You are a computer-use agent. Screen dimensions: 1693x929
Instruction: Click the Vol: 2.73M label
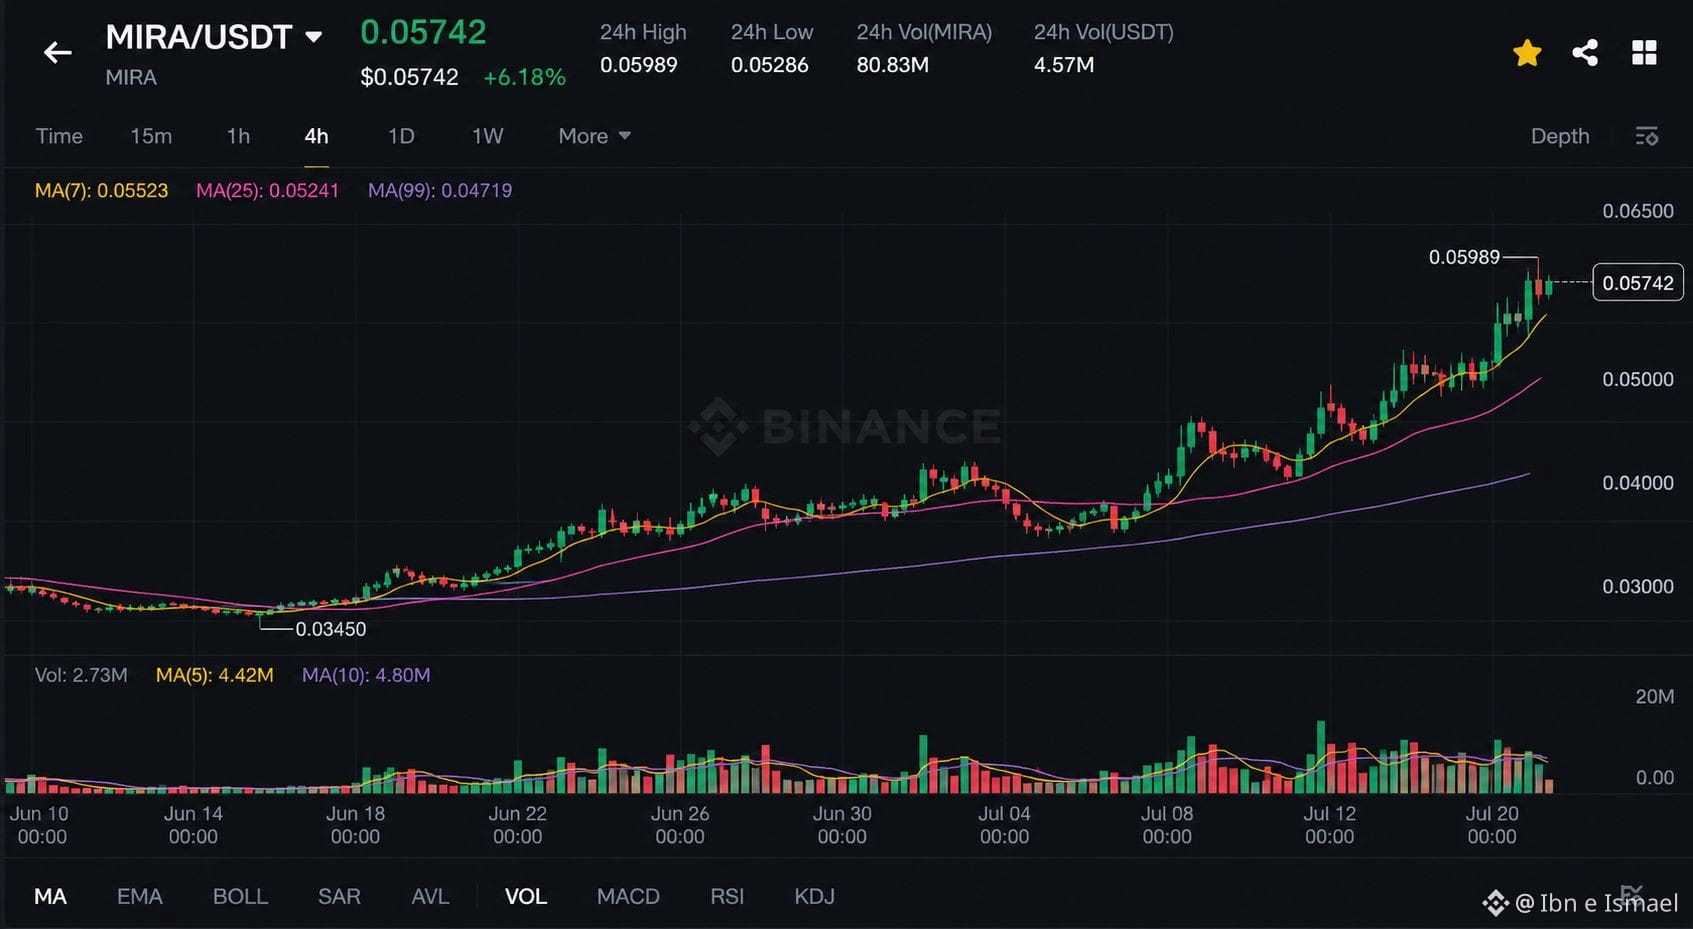point(81,675)
